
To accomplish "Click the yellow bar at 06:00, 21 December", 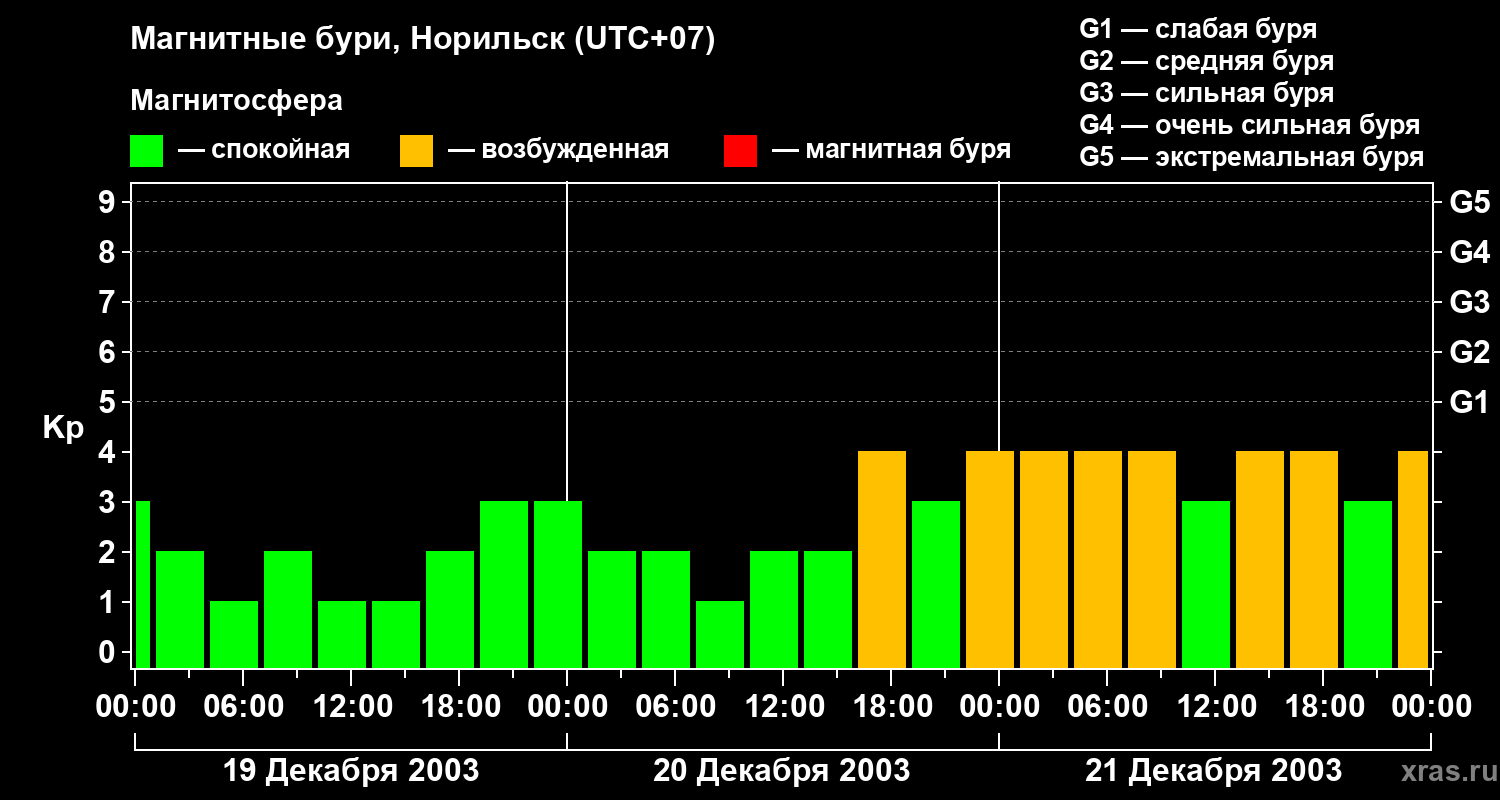I will pyautogui.click(x=1098, y=559).
